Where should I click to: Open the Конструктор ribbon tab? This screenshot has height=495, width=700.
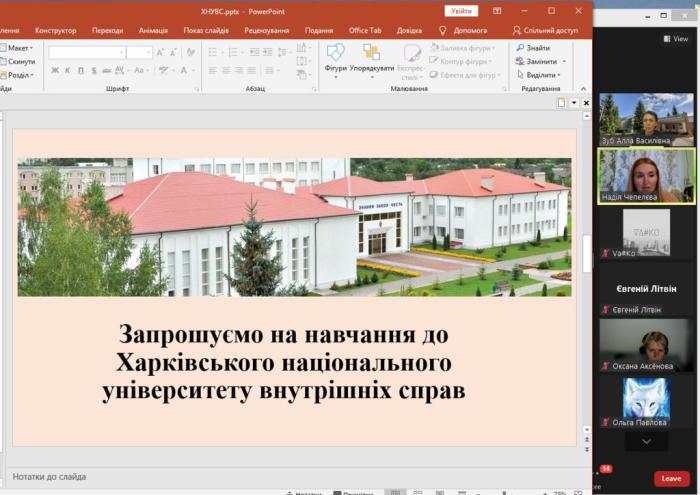55,30
